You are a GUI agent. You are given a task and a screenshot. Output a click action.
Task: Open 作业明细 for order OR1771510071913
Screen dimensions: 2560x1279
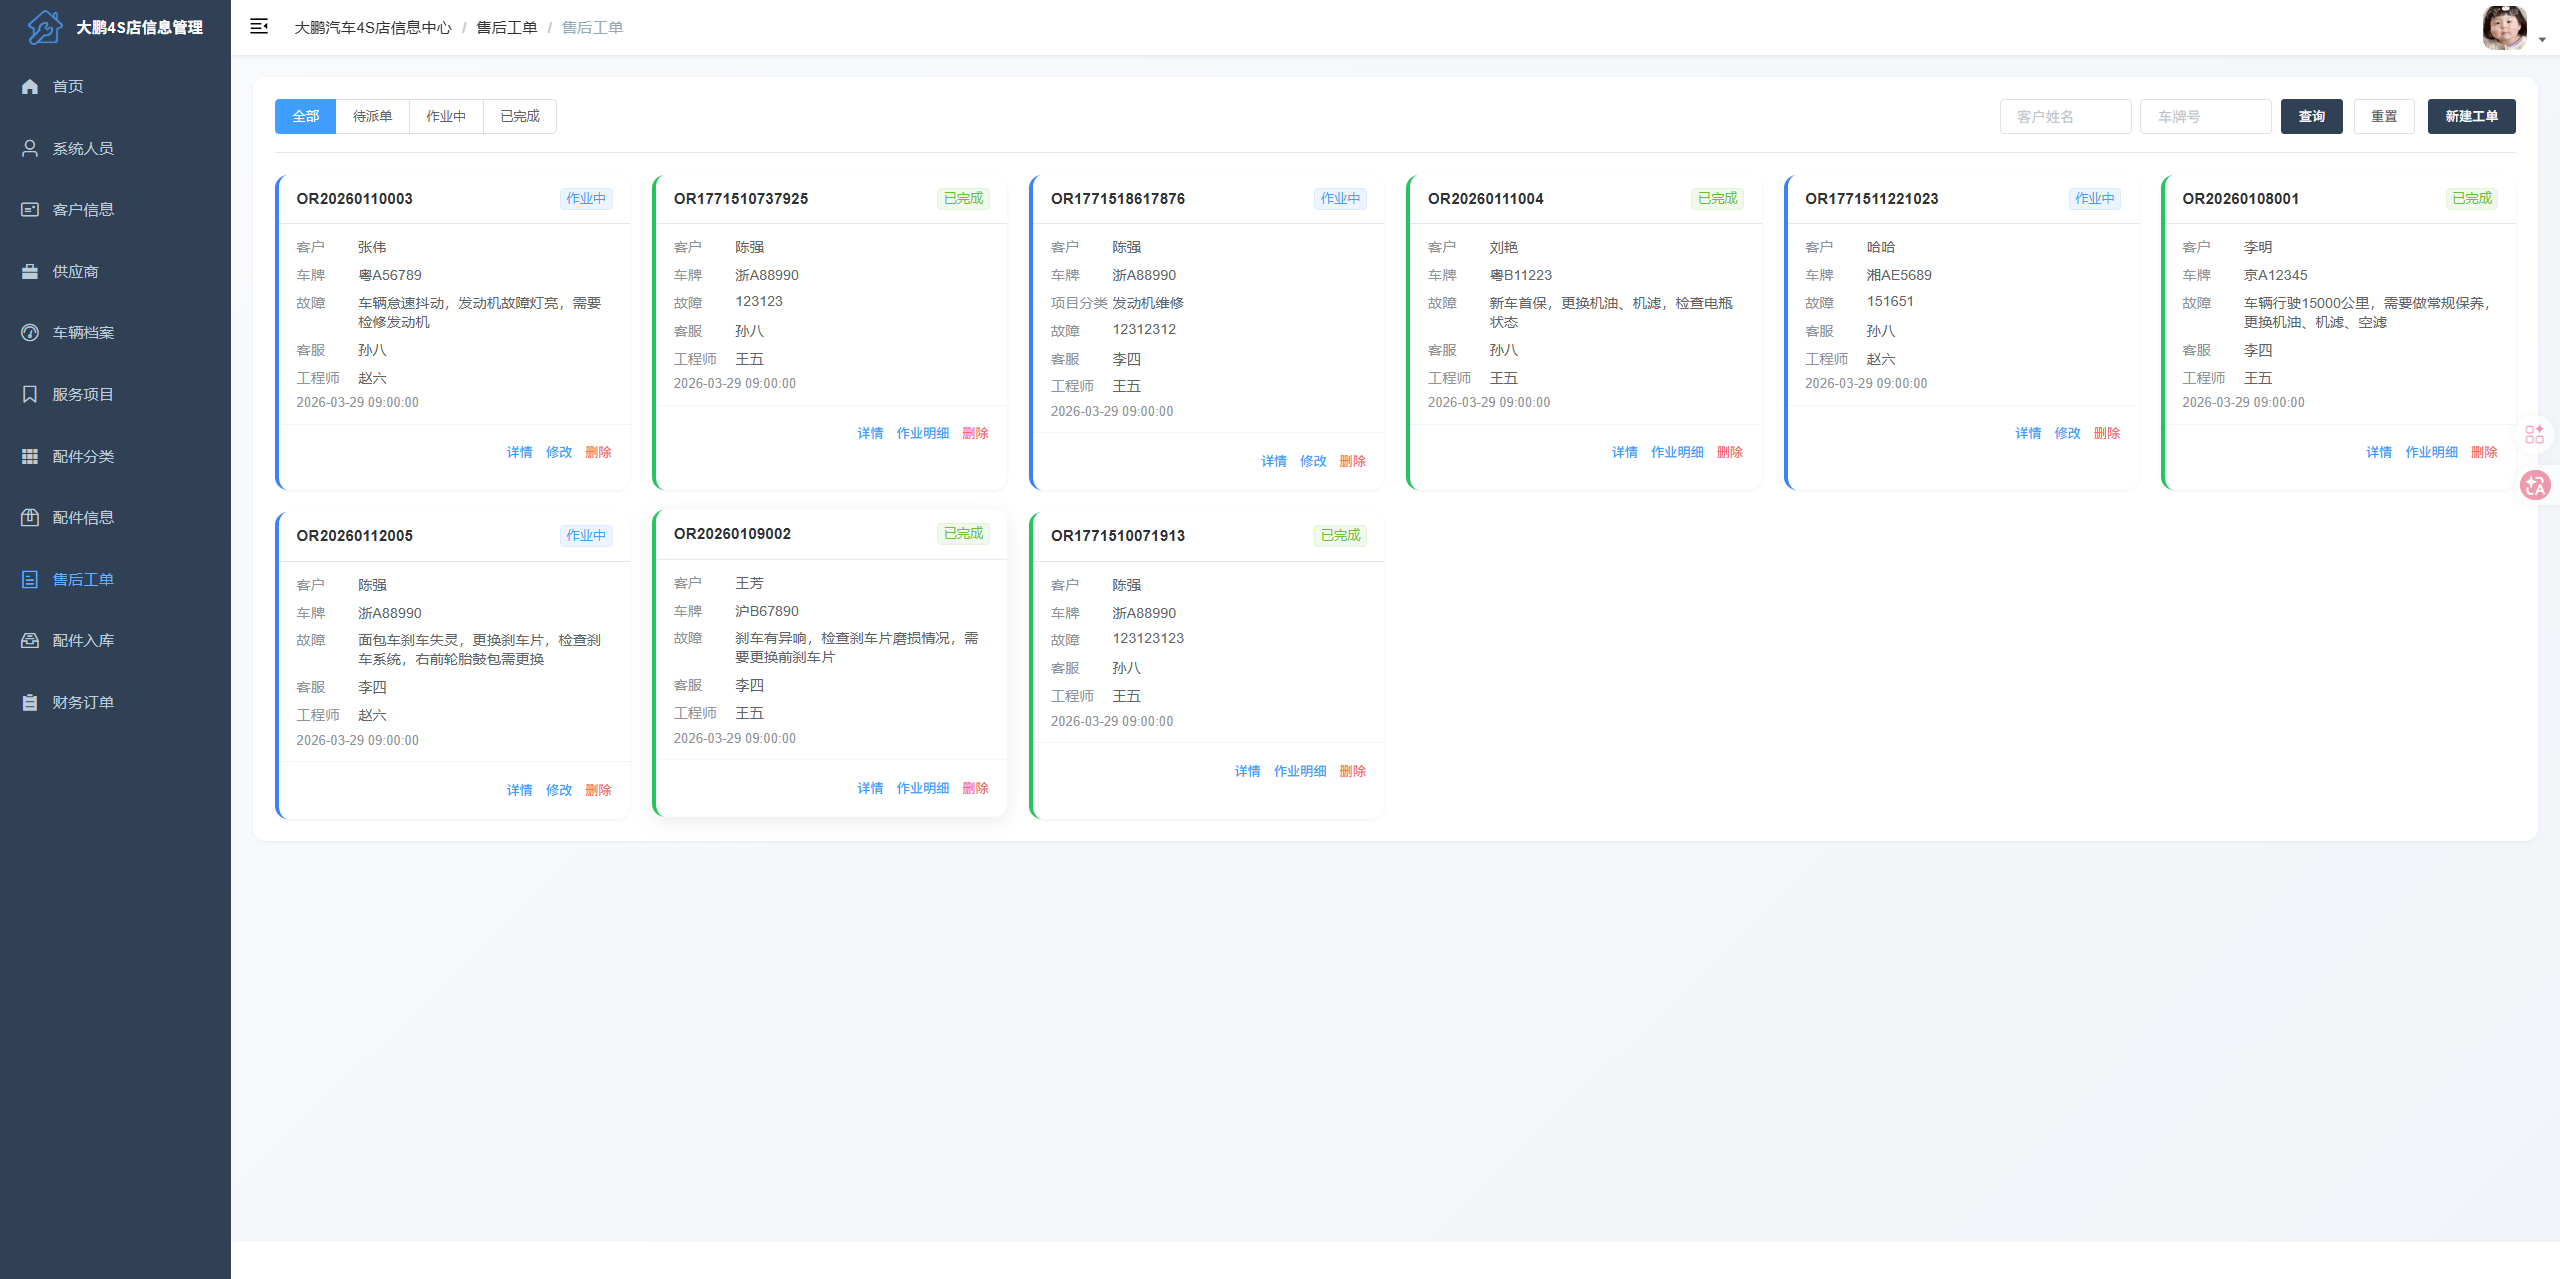1300,772
